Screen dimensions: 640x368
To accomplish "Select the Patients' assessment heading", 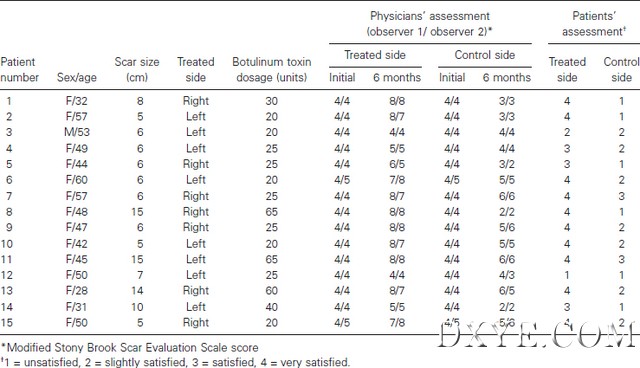I will click(x=594, y=24).
